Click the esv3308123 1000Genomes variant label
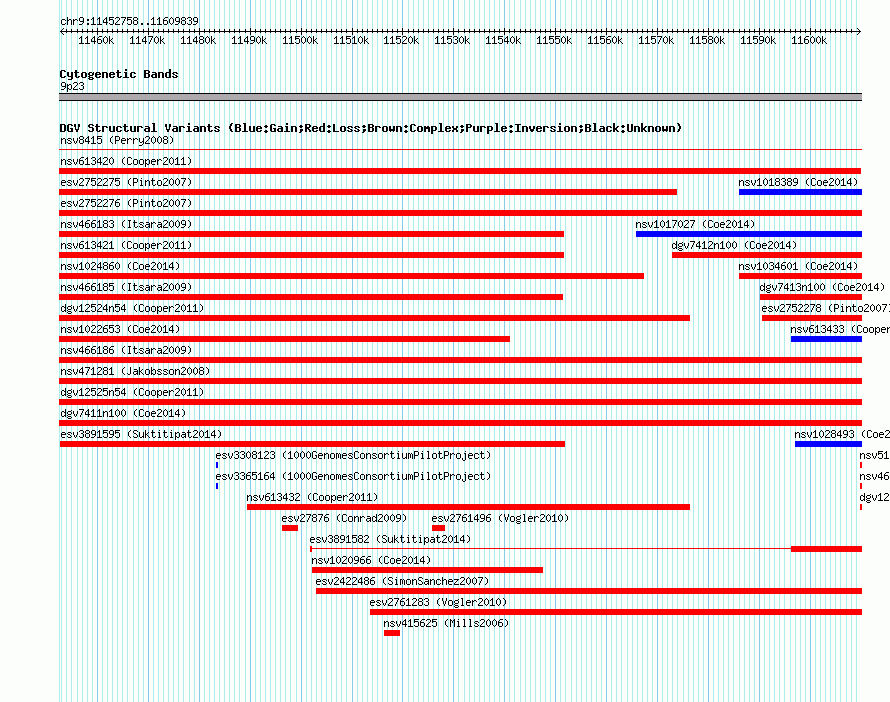 click(353, 455)
